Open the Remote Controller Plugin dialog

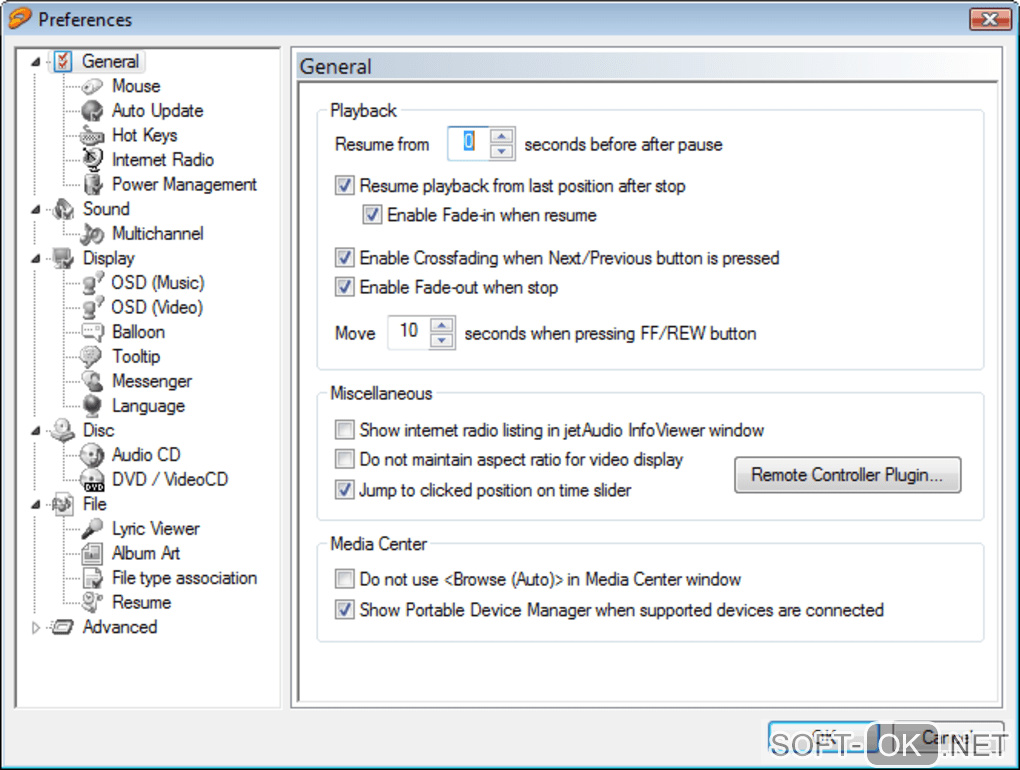tap(847, 475)
